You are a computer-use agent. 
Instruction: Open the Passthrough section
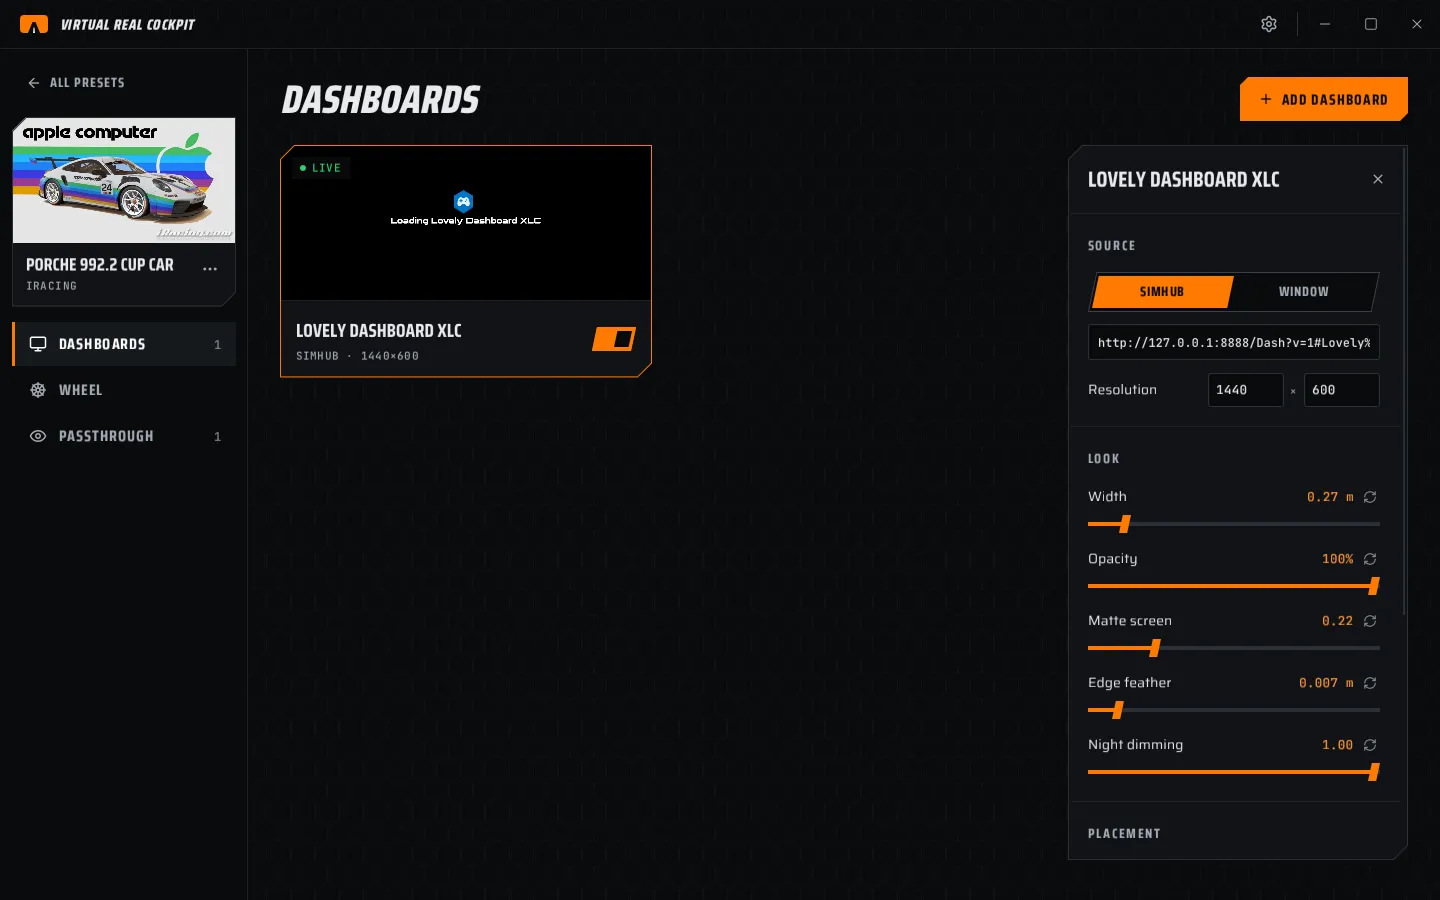124,436
